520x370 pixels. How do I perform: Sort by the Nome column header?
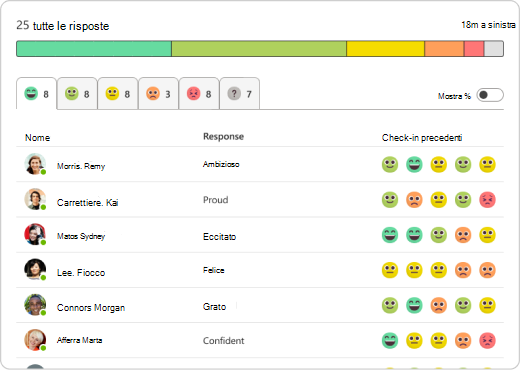(x=37, y=138)
